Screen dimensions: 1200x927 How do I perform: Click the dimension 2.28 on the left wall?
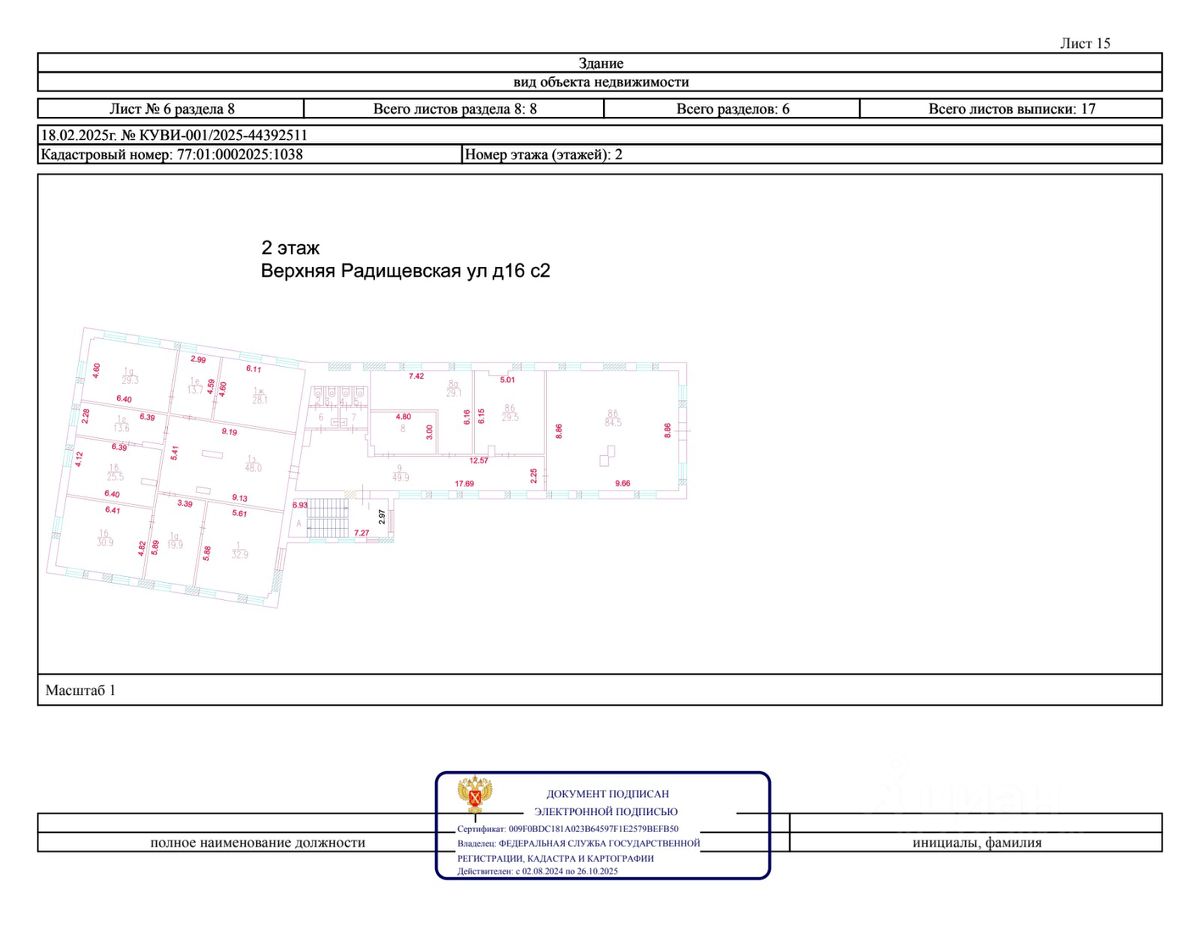tap(86, 416)
